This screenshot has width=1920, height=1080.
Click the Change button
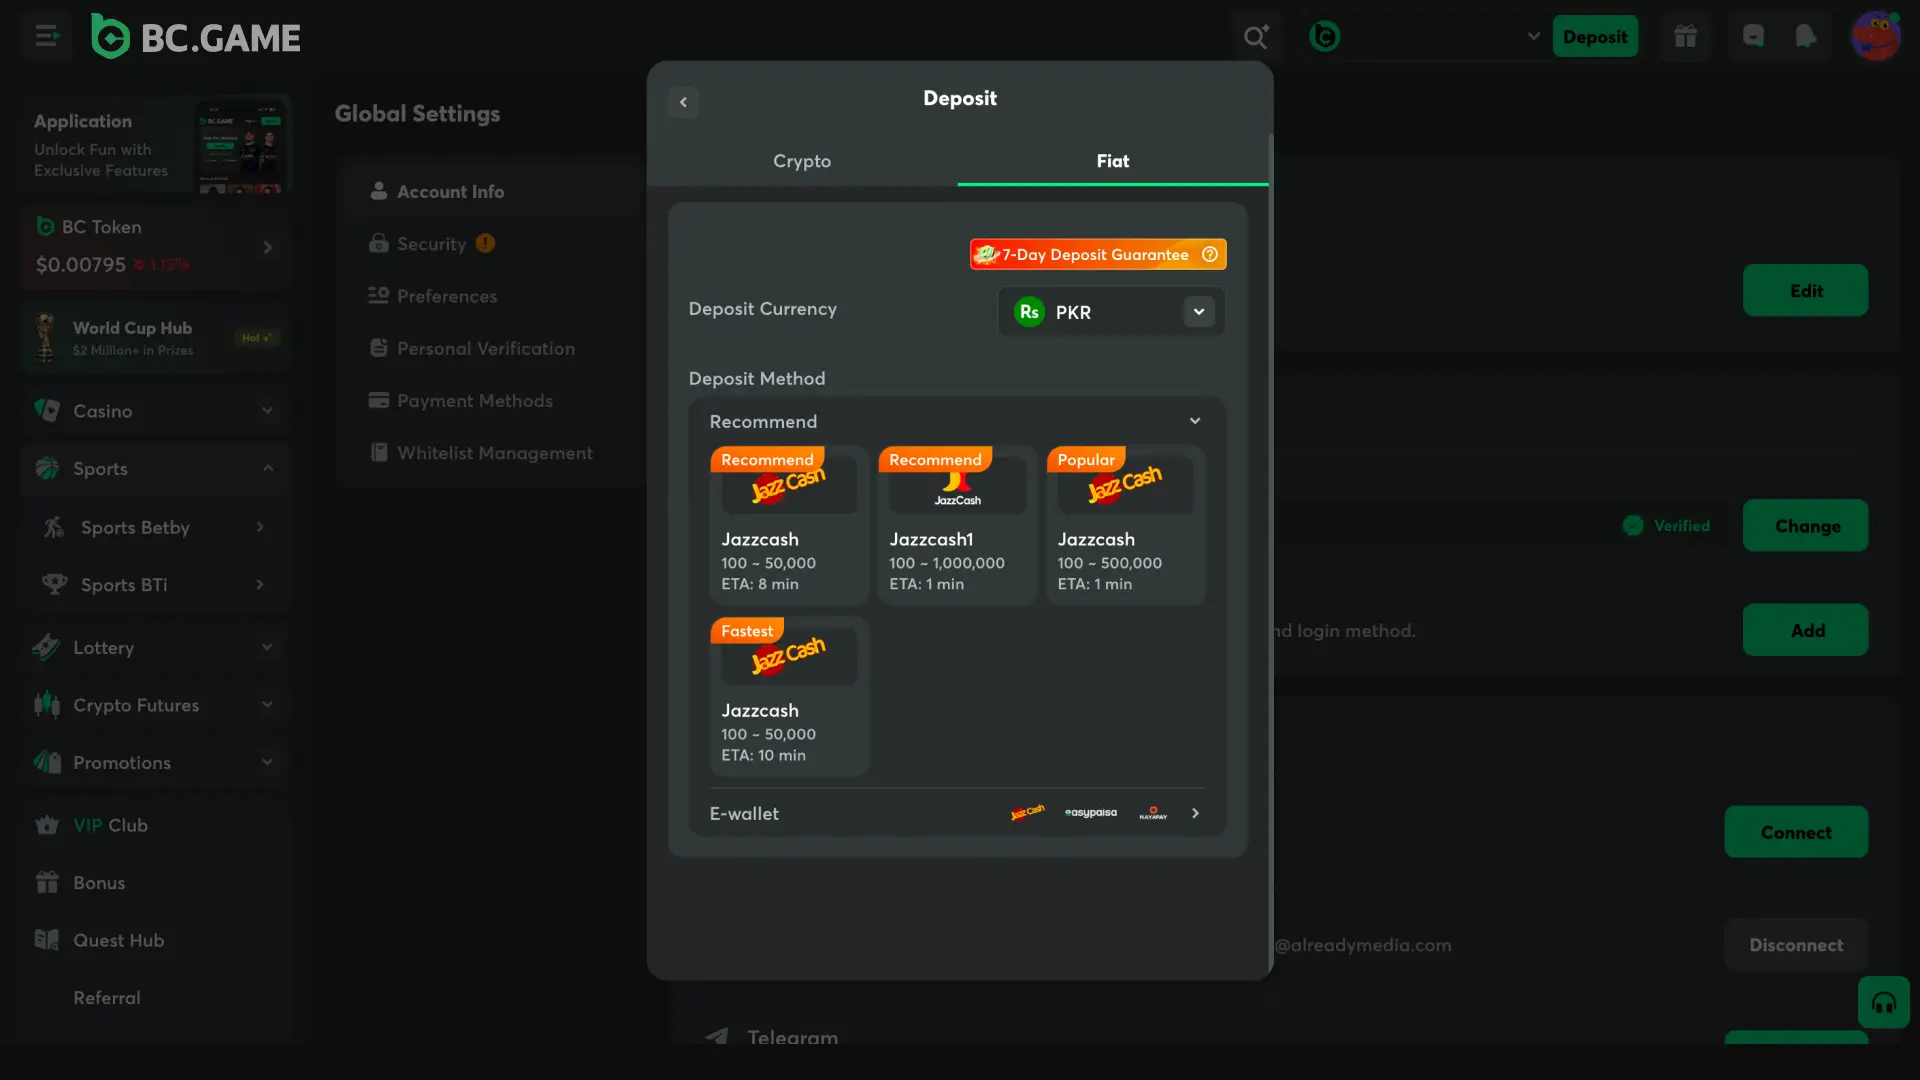[1805, 525]
